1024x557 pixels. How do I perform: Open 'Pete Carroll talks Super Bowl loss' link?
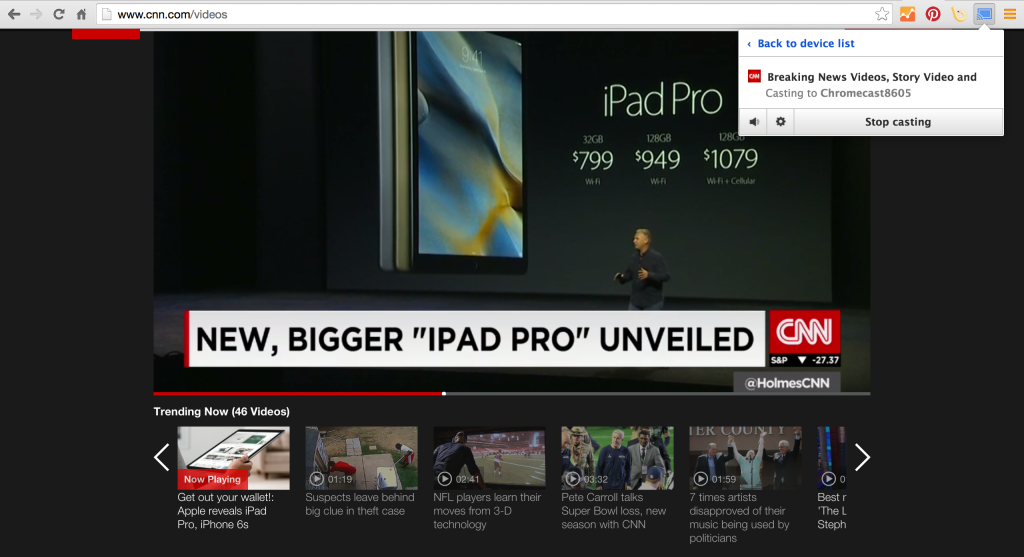[614, 511]
